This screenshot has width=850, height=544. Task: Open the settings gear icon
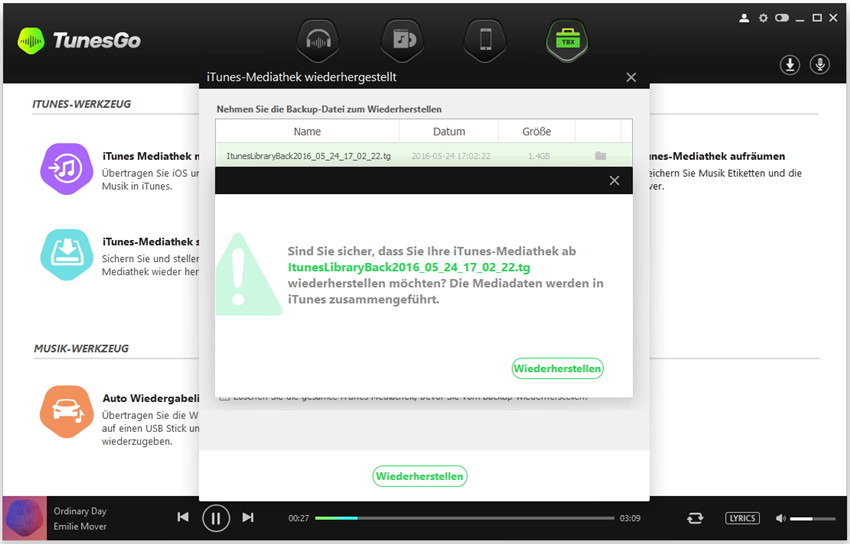point(763,18)
